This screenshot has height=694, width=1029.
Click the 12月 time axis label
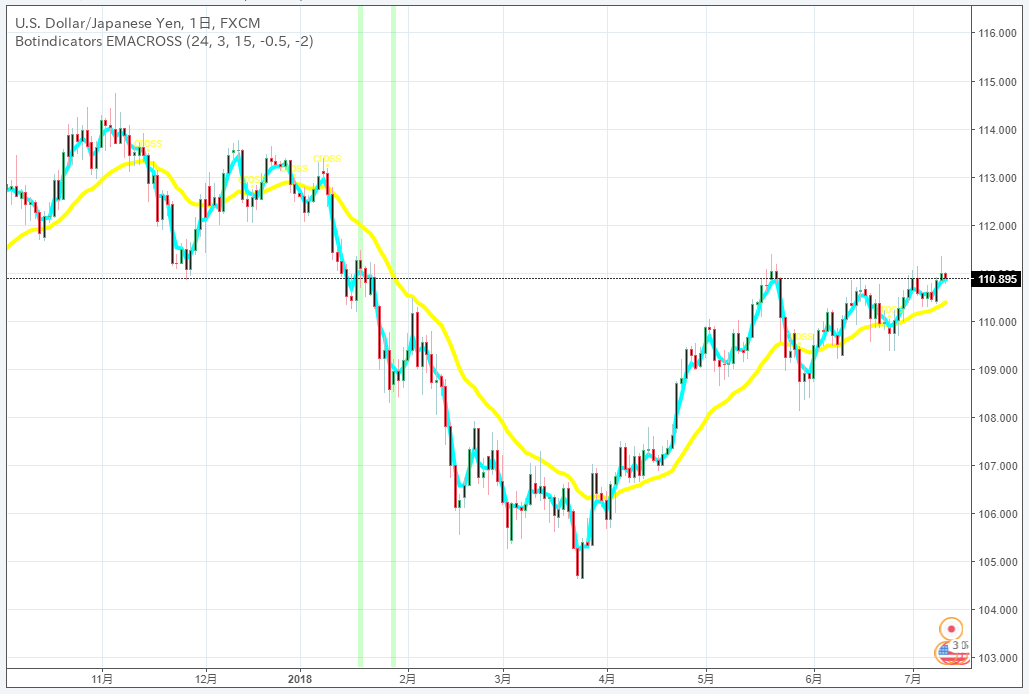pos(206,679)
